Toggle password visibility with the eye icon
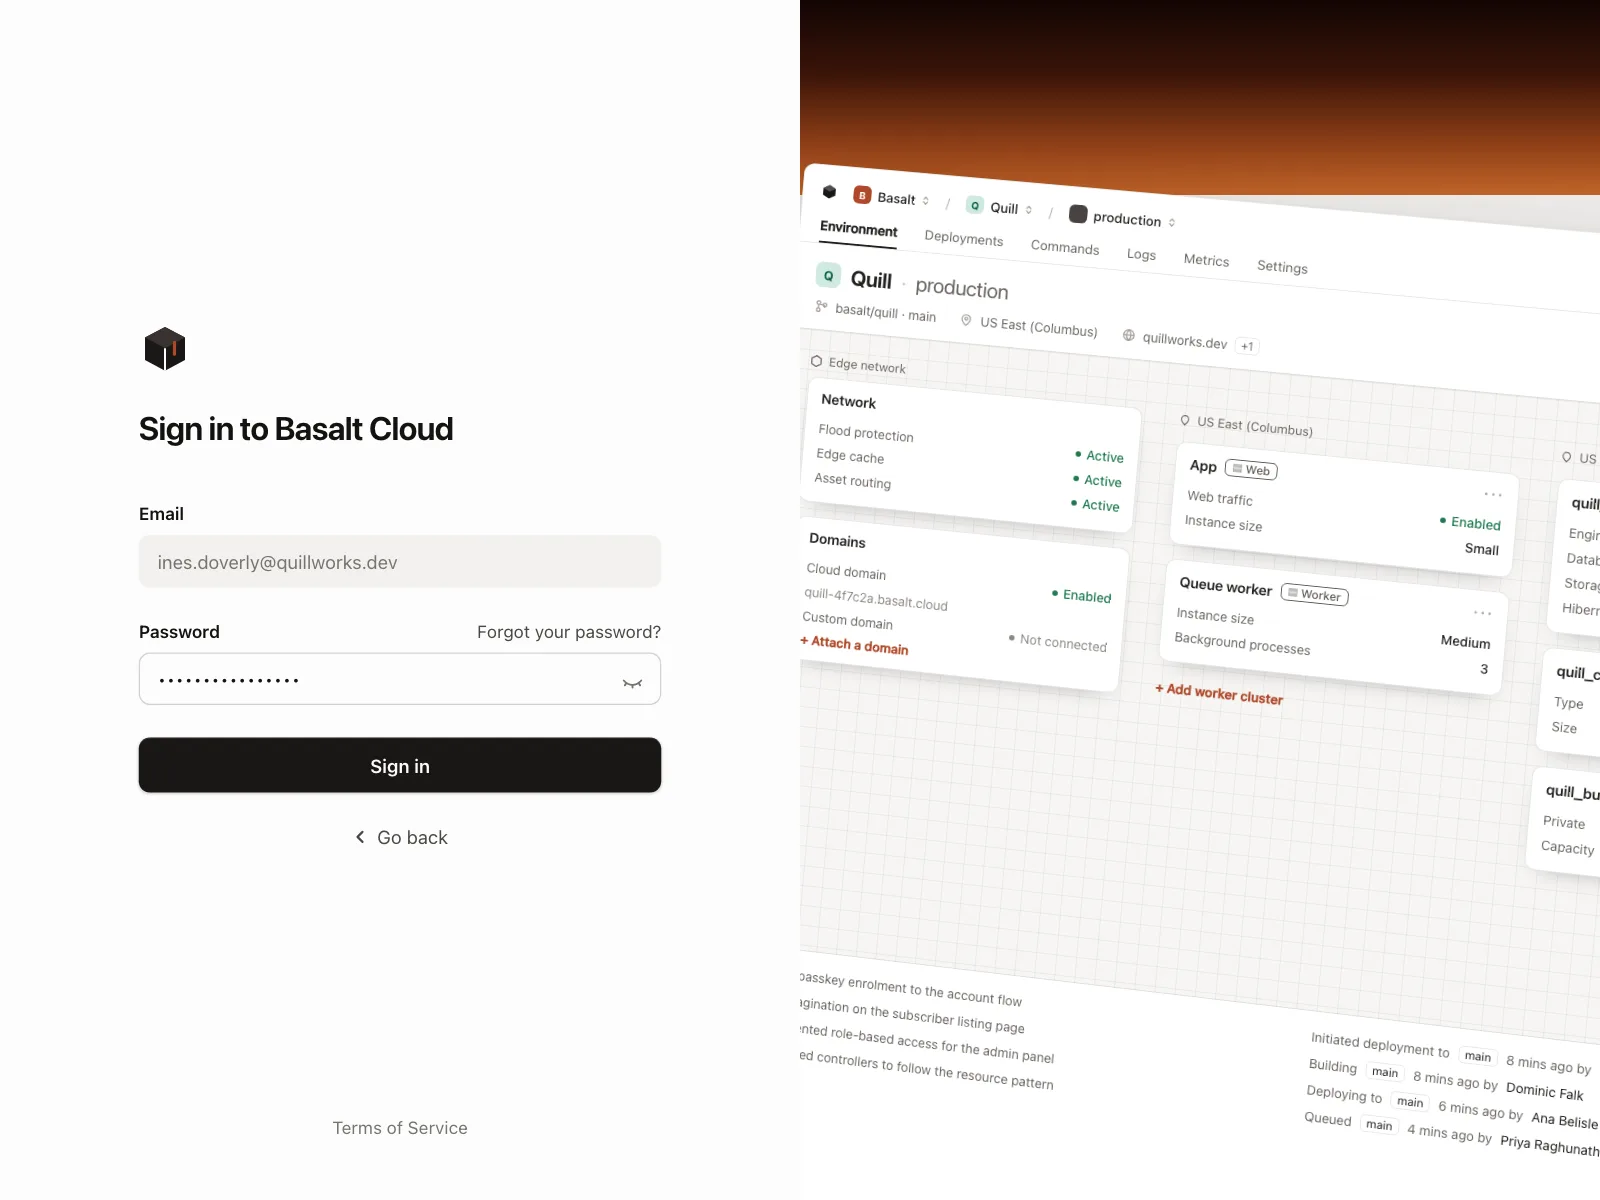Screen dimensions: 1600x1200 click(x=632, y=683)
